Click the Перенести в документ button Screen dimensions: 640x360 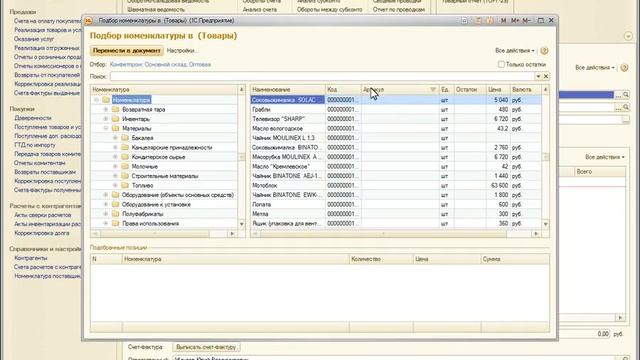pyautogui.click(x=127, y=51)
